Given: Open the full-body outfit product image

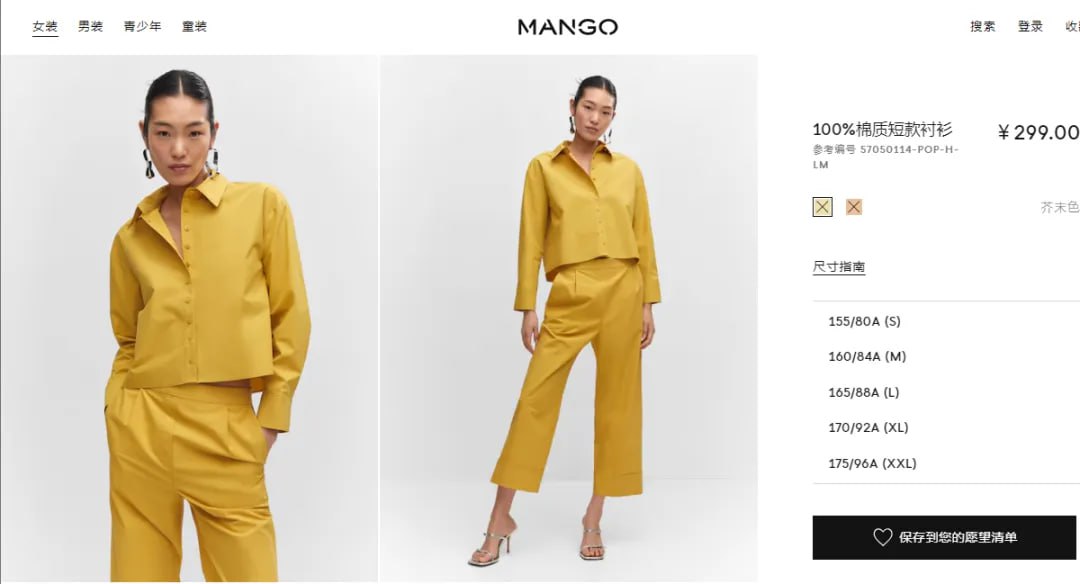Looking at the screenshot, I should [569, 318].
